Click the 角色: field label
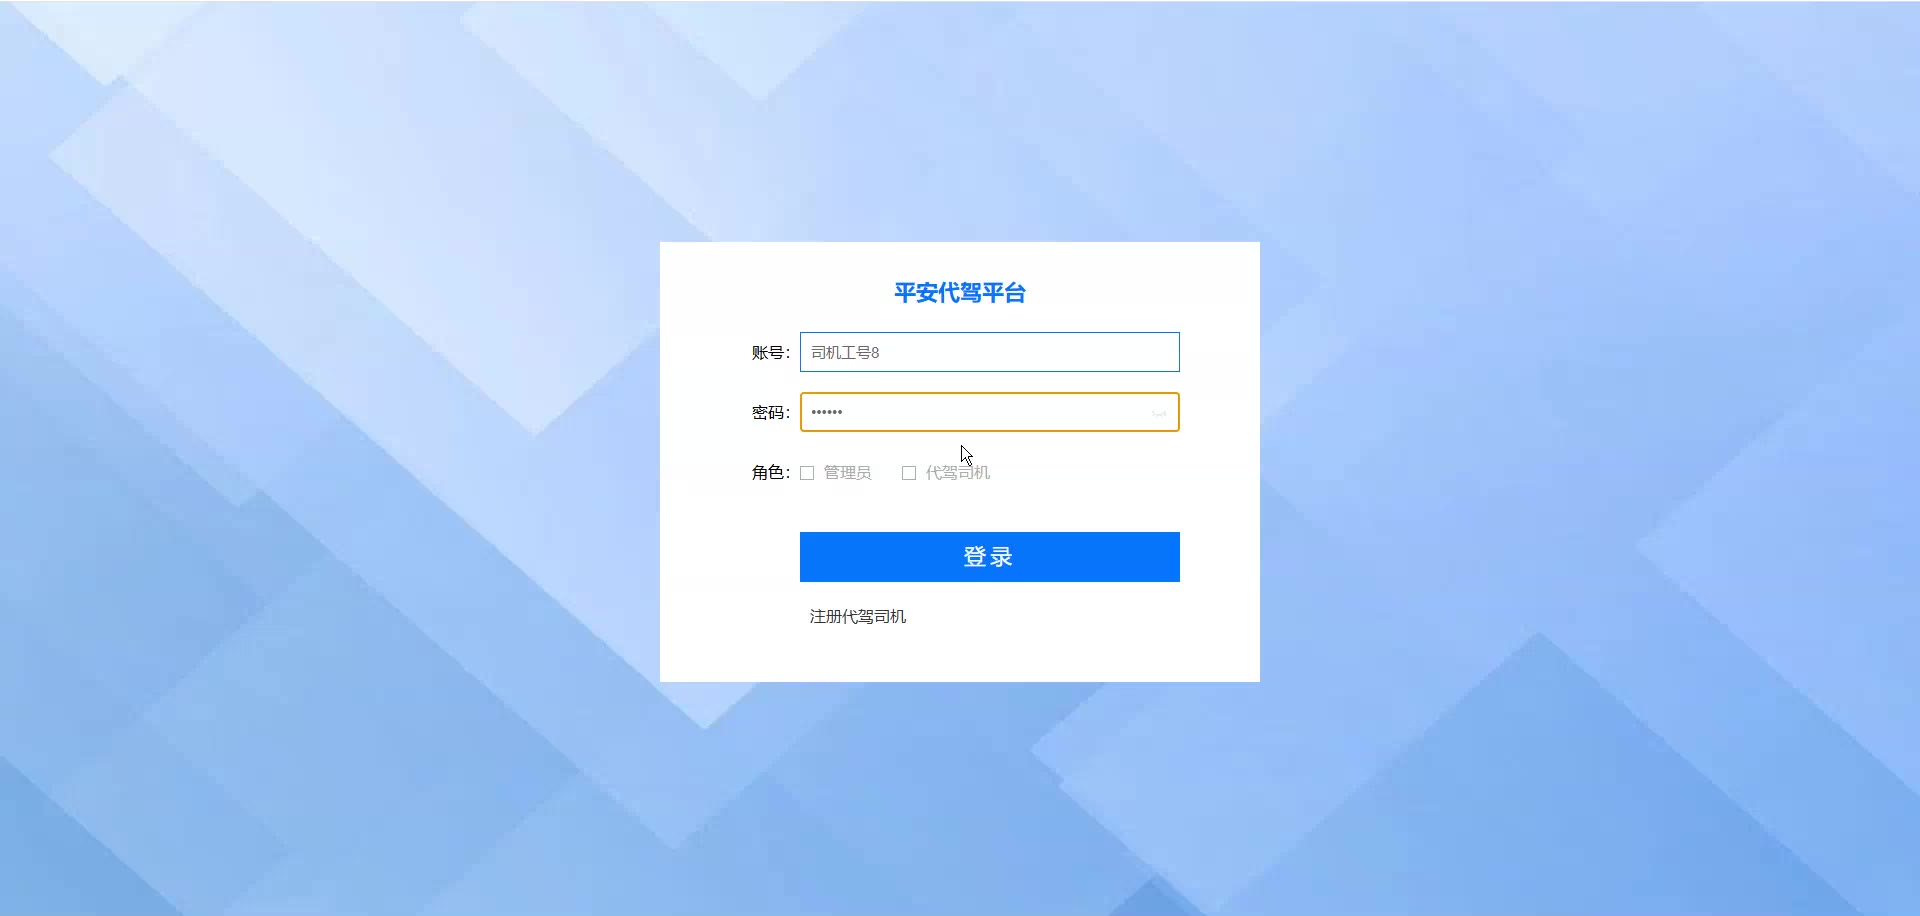This screenshot has height=916, width=1920. click(x=771, y=473)
